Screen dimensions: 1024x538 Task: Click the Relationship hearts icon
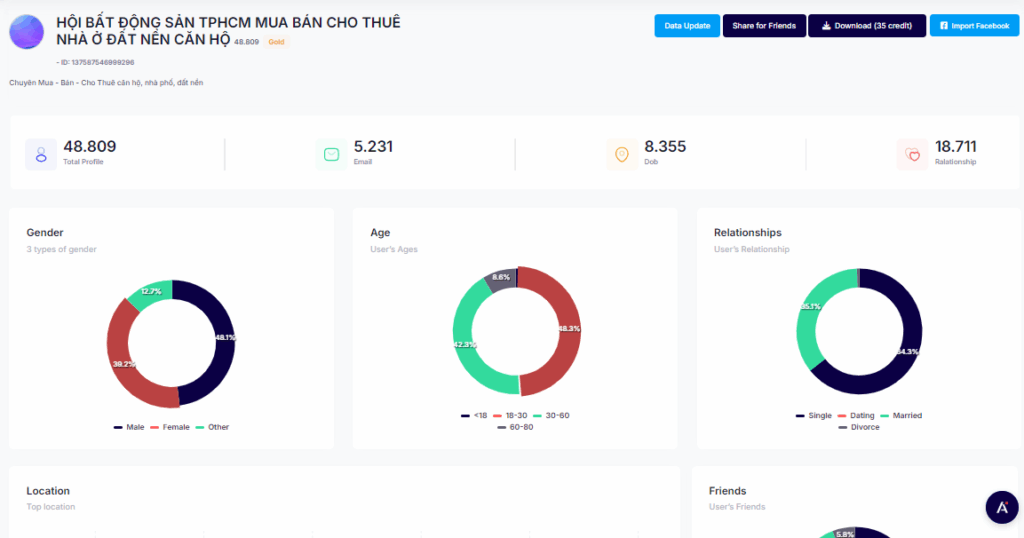(x=912, y=155)
